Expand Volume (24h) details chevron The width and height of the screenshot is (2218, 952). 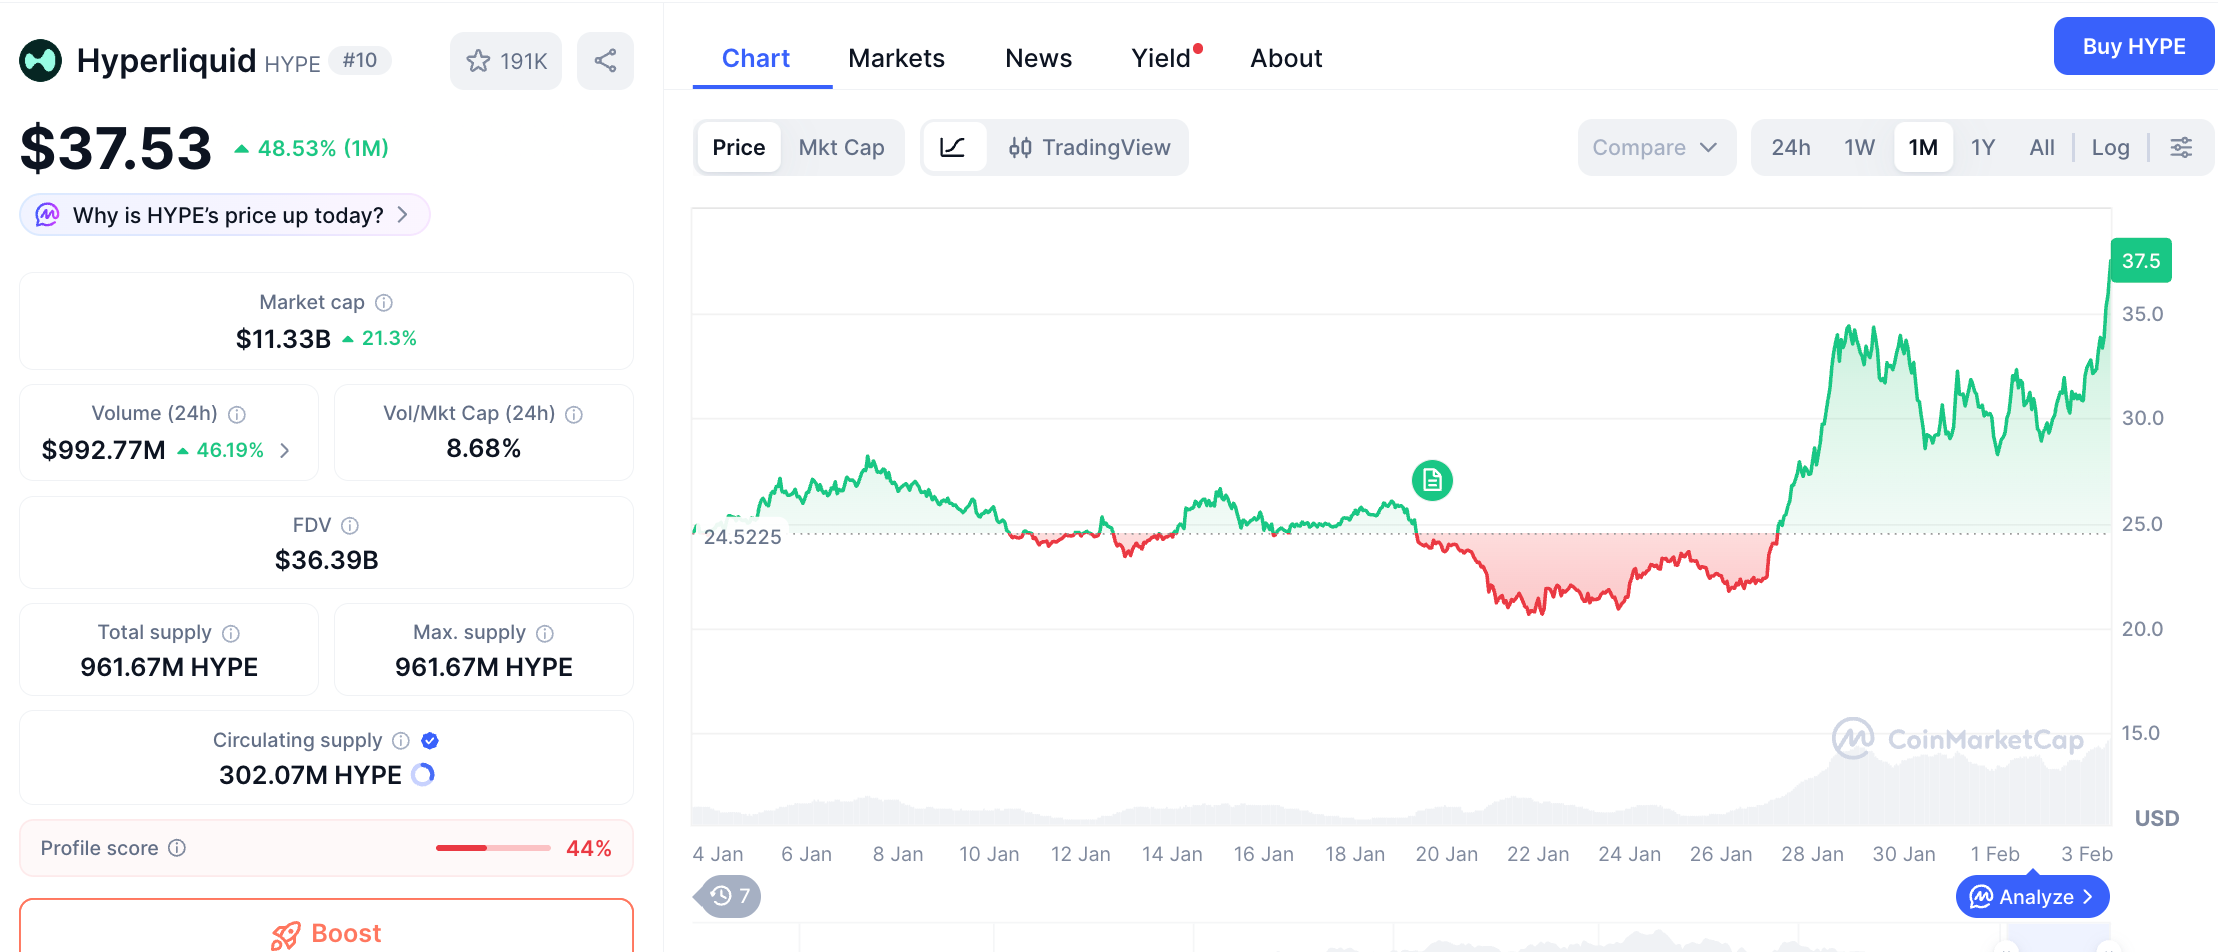coord(285,451)
